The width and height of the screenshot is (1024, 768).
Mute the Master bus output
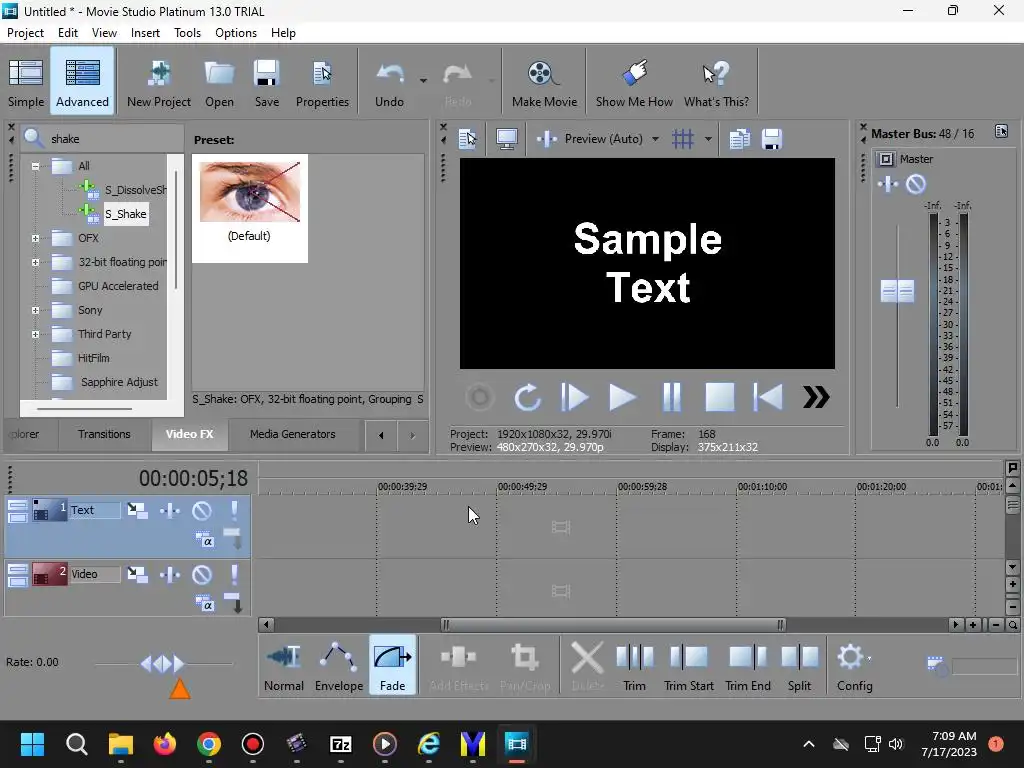point(916,184)
